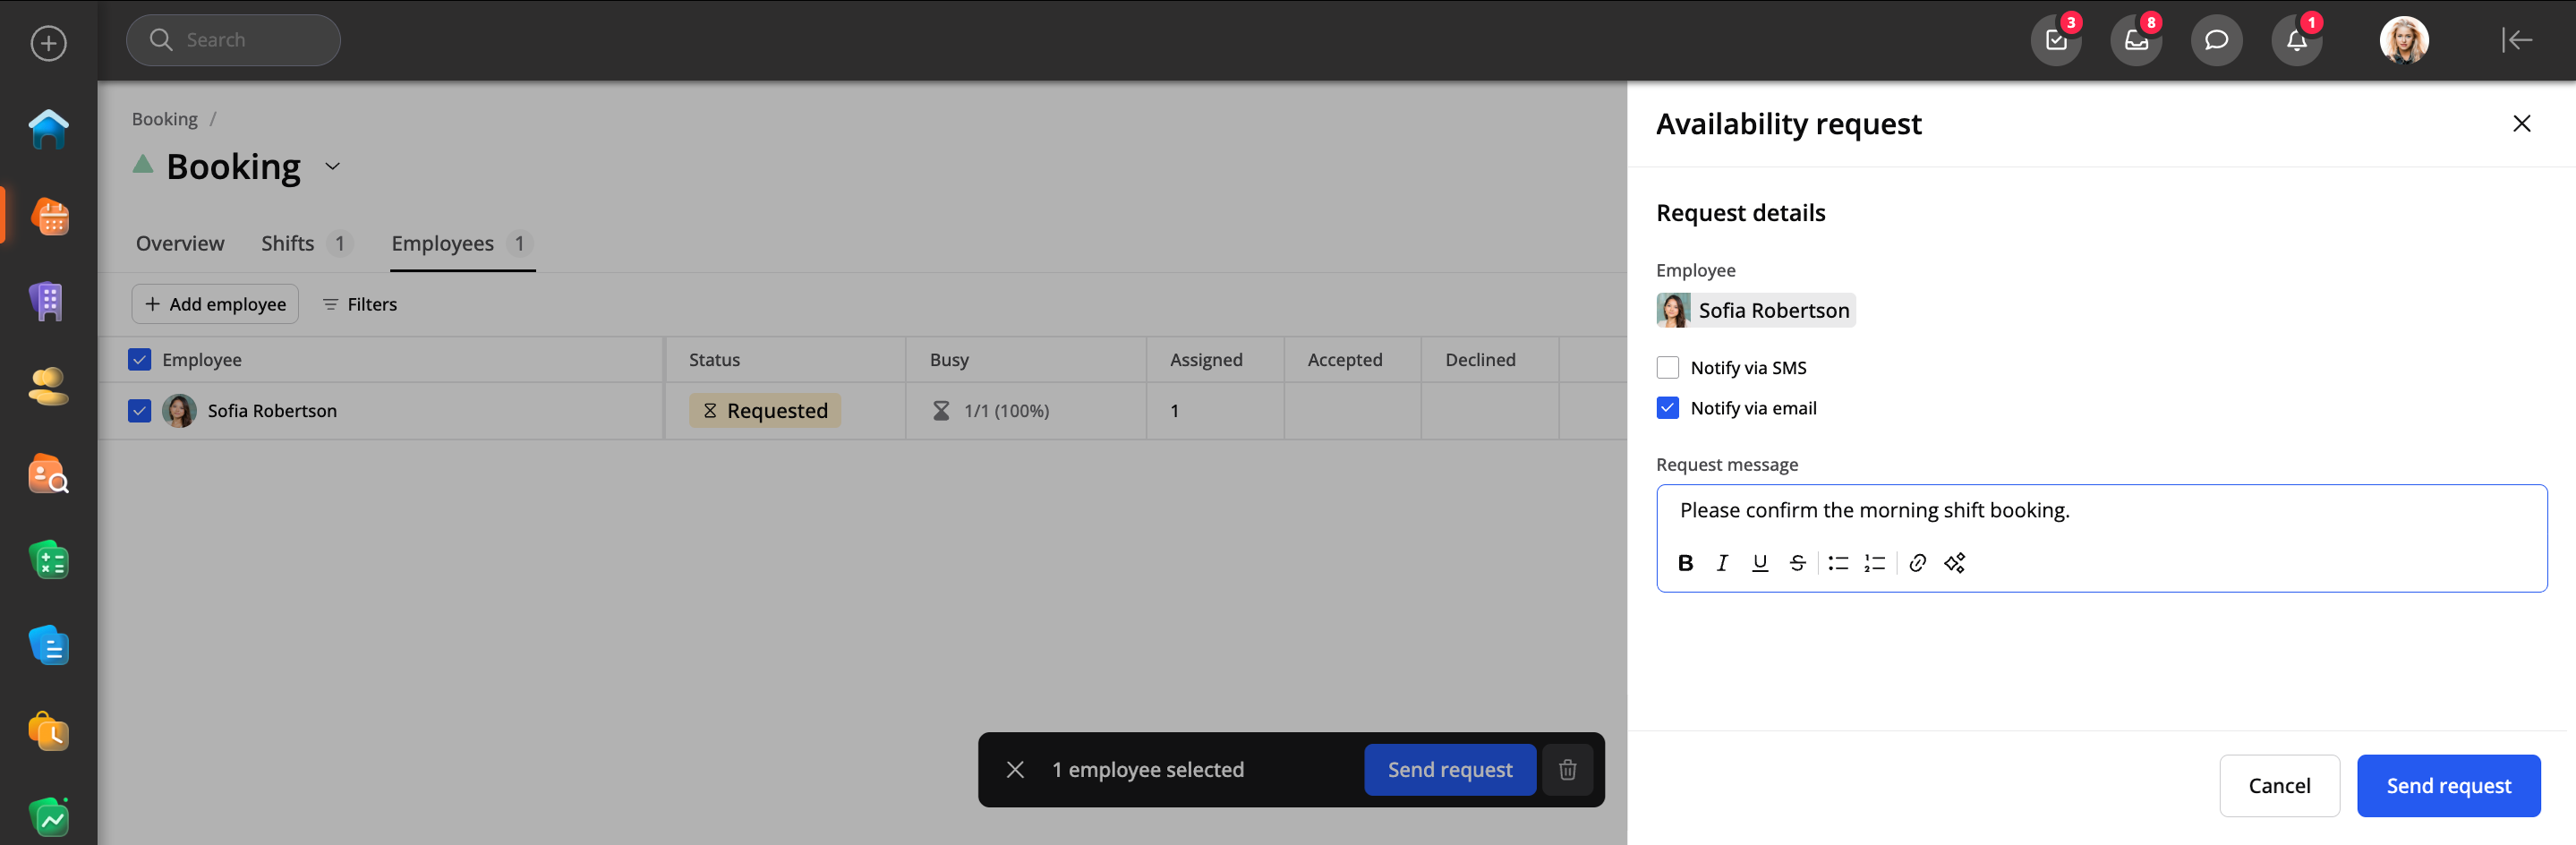Screen dimensions: 2576x845
Task: Click the Search field in top bar
Action: 233,40
